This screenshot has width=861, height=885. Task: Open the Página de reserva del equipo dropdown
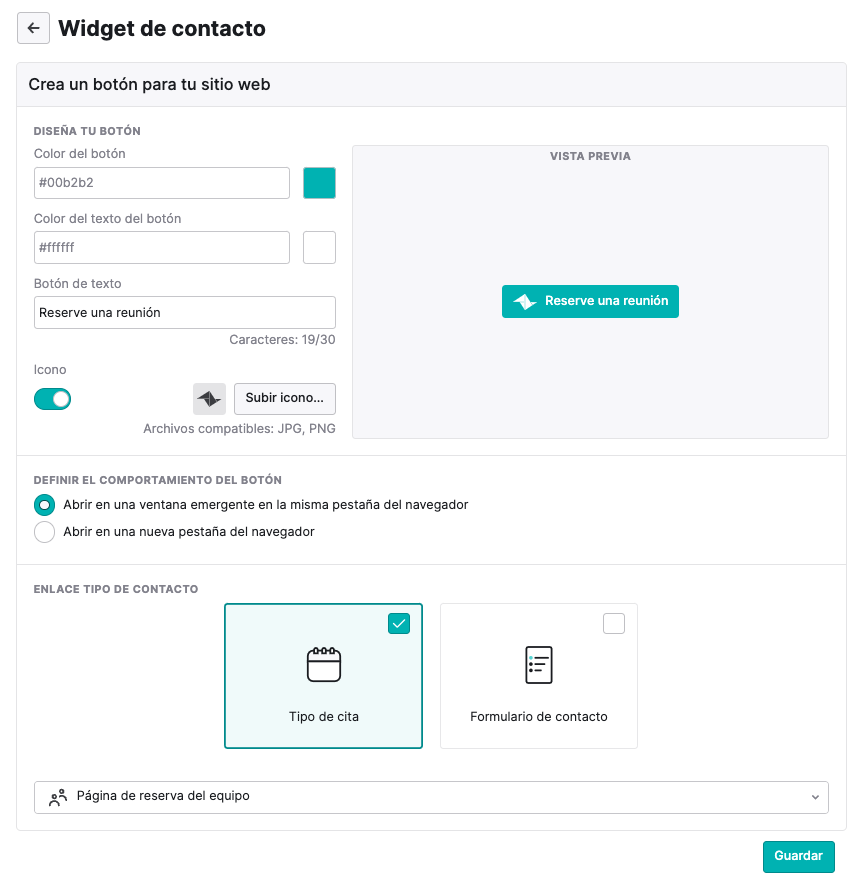click(431, 797)
